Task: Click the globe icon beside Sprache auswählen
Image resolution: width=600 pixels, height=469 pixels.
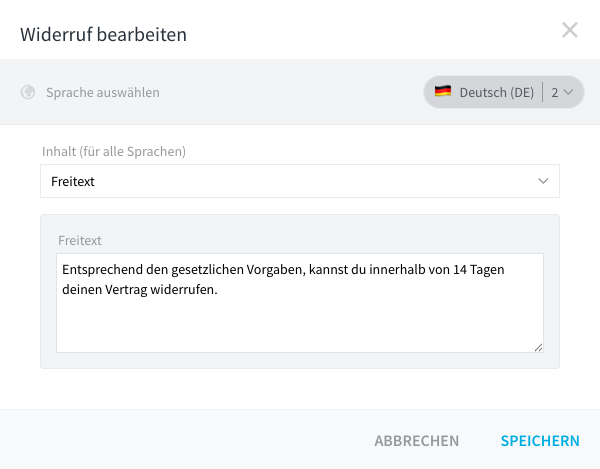Action: pos(28,92)
